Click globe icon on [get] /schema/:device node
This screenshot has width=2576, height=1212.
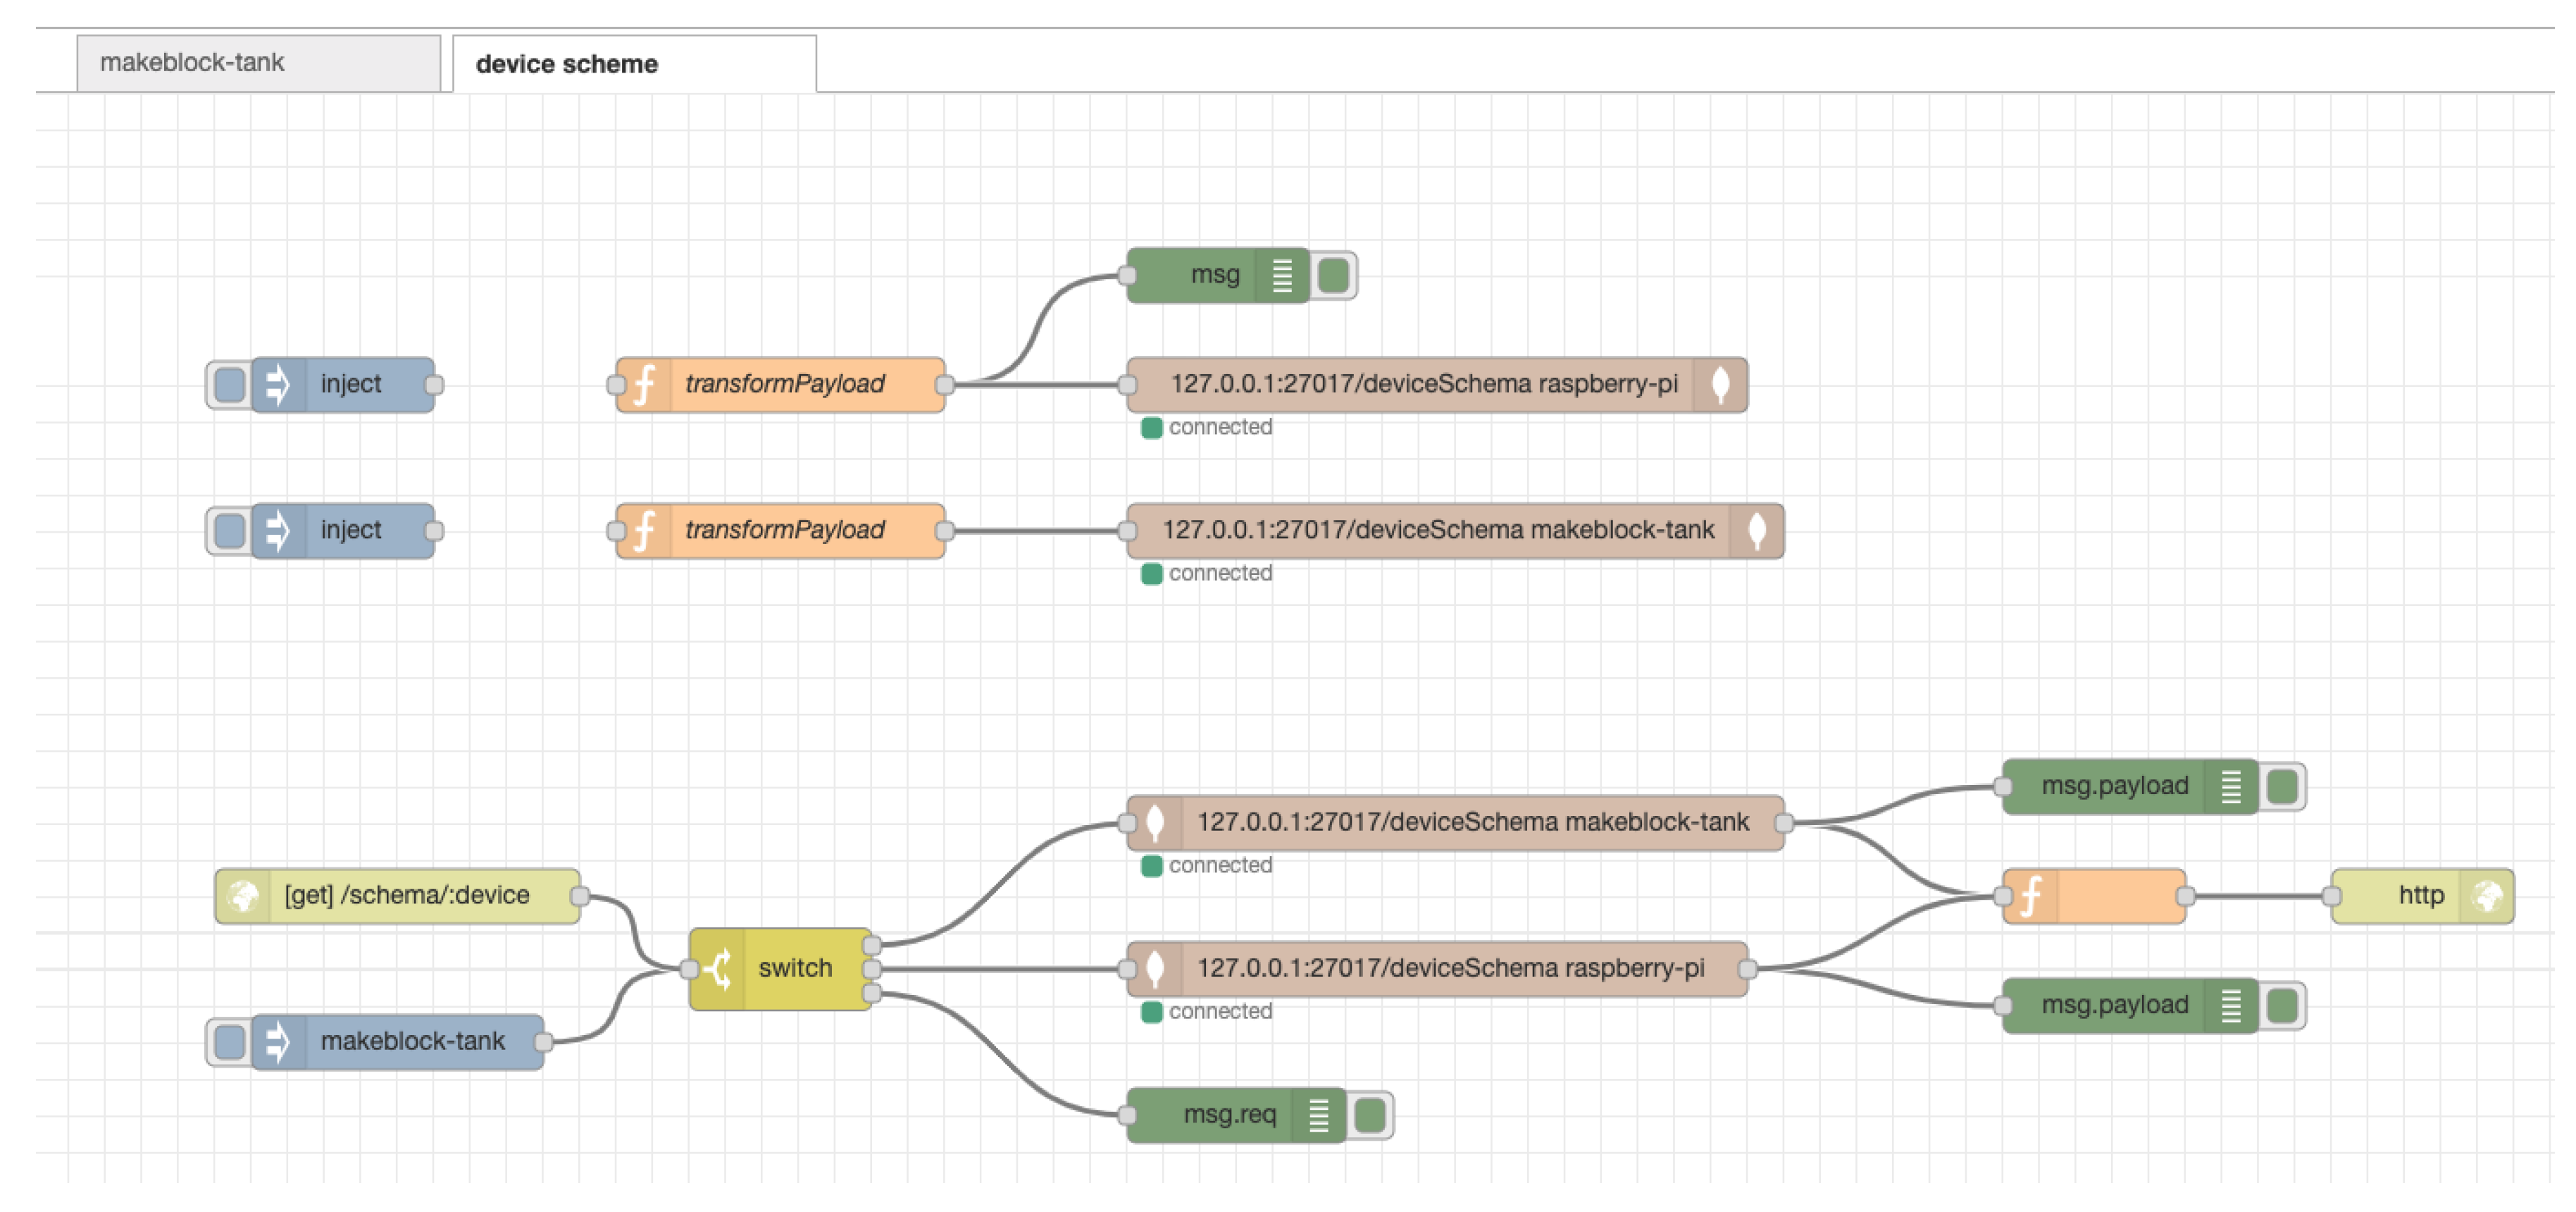tap(243, 896)
